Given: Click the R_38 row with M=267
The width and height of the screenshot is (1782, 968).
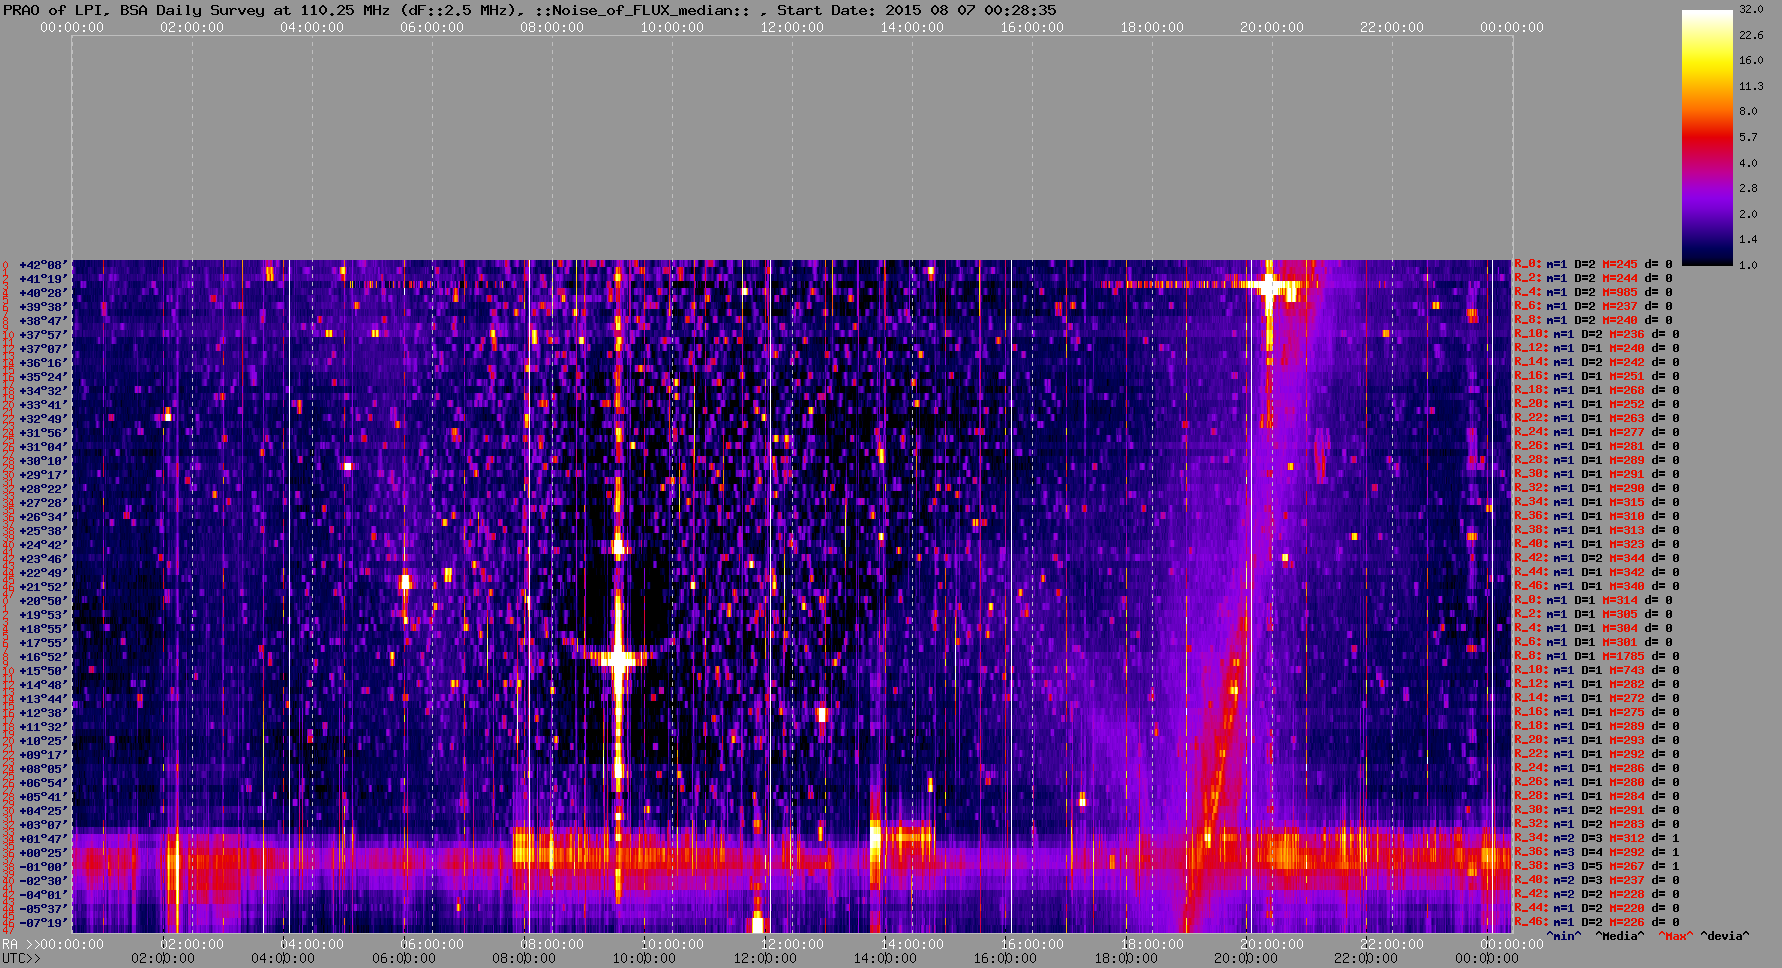Looking at the screenshot, I should [x=1597, y=867].
